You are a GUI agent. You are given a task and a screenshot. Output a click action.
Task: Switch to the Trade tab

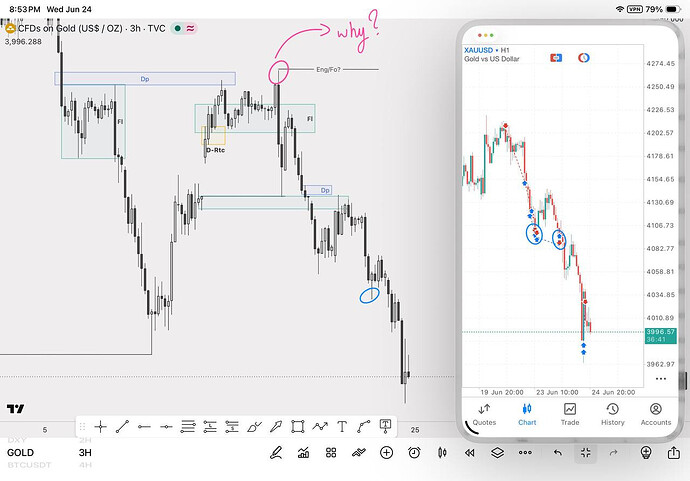click(570, 415)
